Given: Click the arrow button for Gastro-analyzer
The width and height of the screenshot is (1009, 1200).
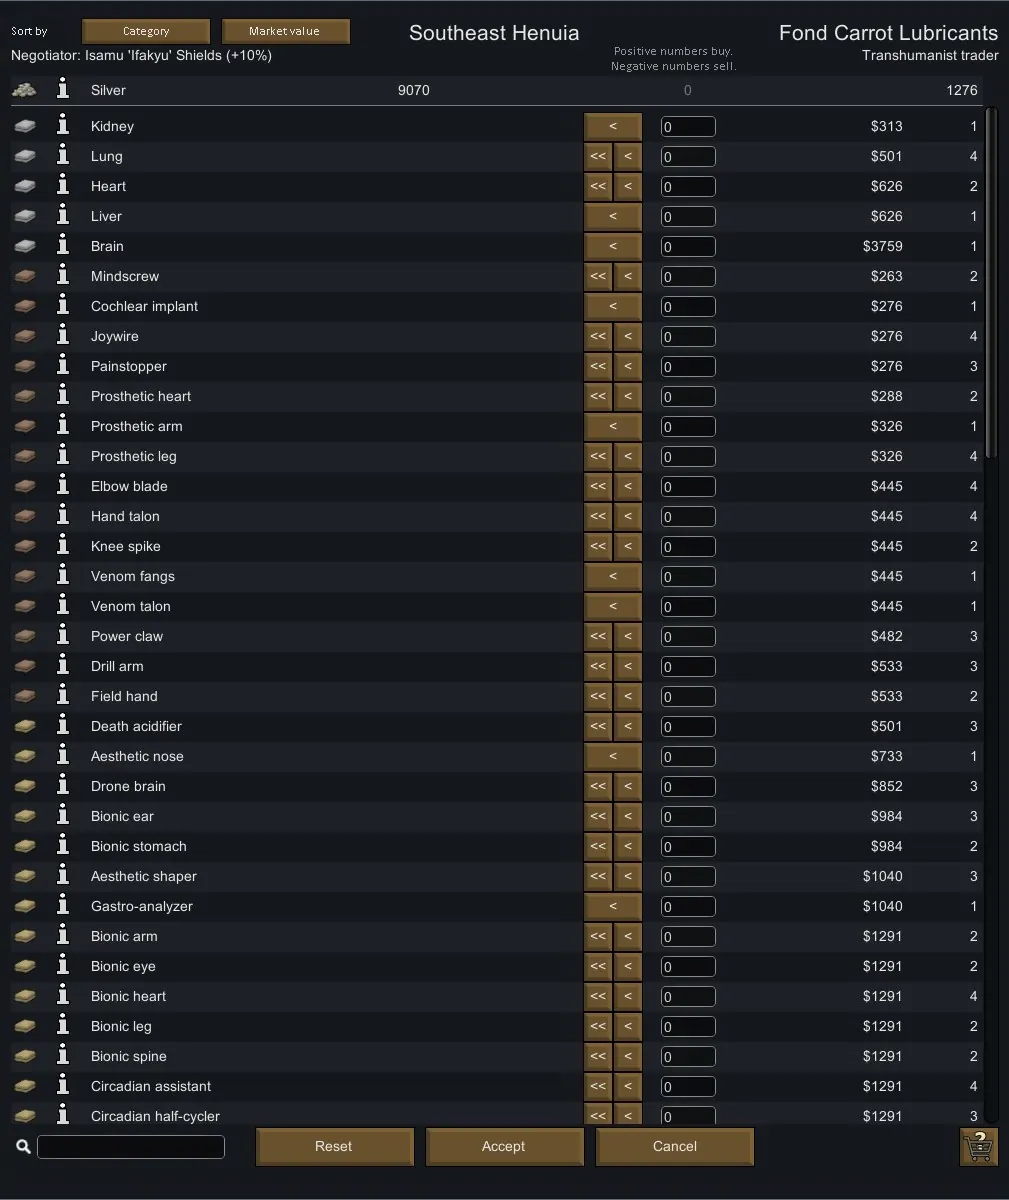Looking at the screenshot, I should tap(613, 906).
